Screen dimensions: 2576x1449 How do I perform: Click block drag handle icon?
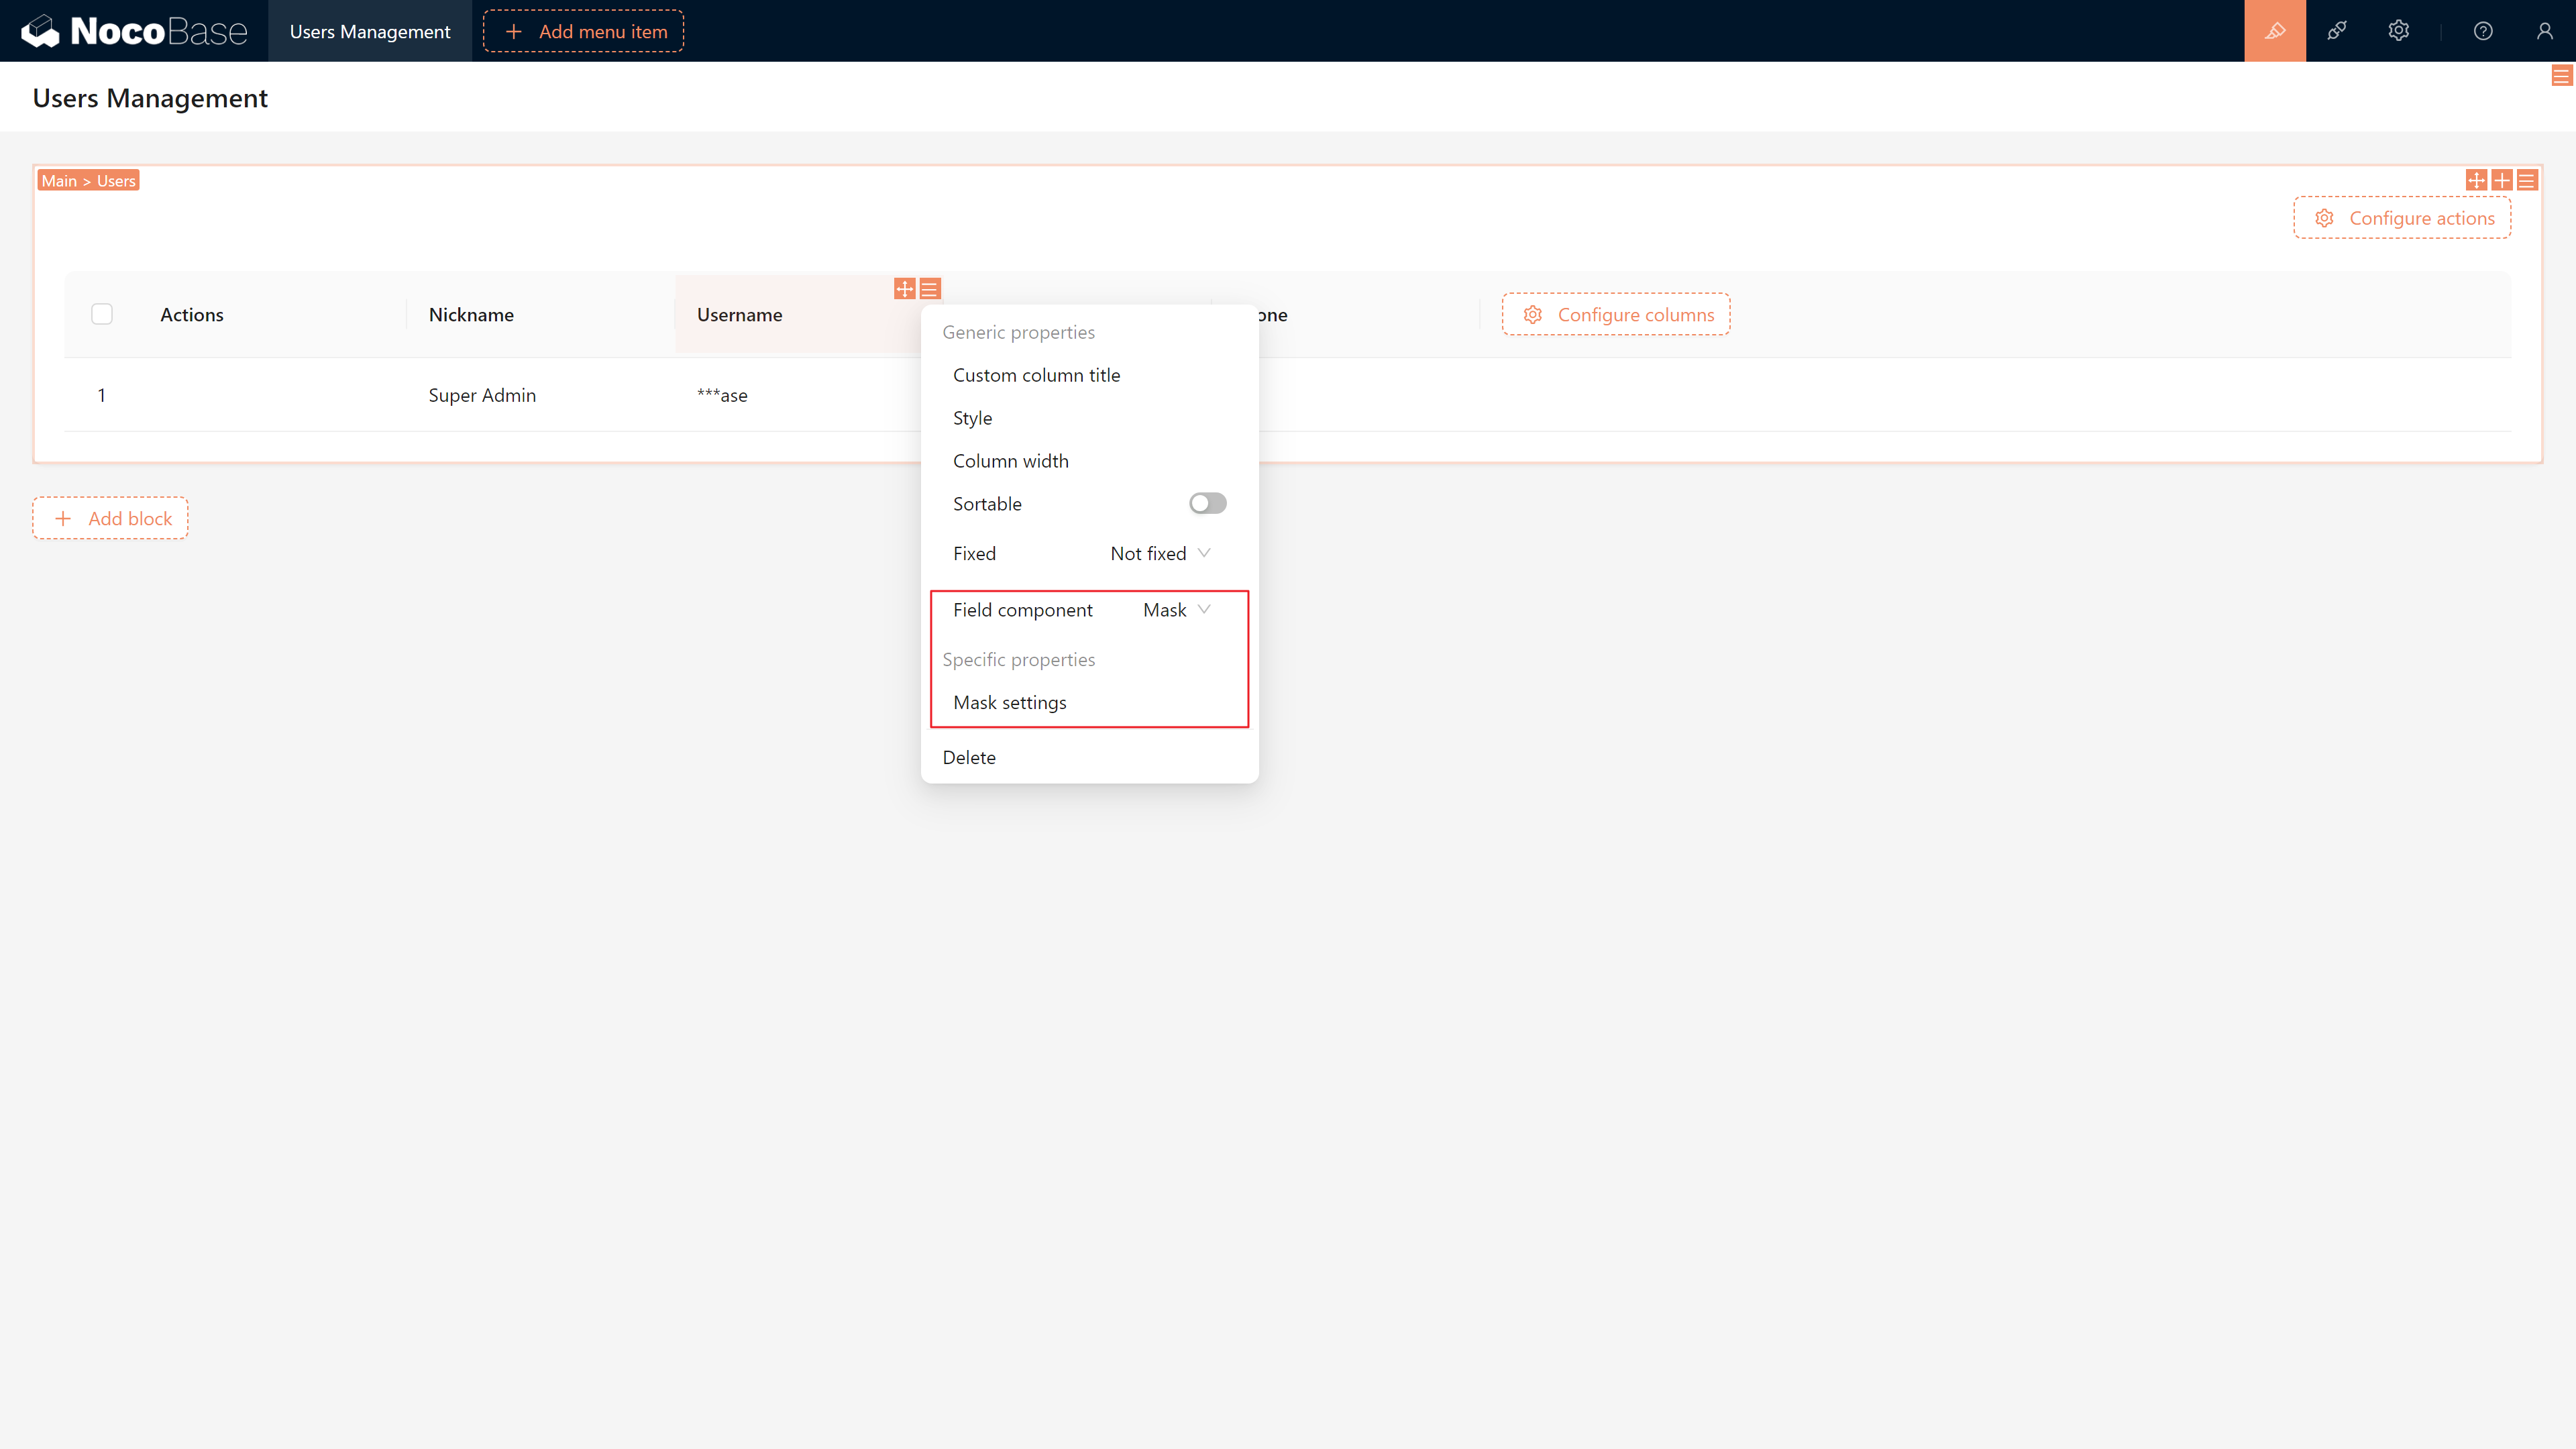pyautogui.click(x=2476, y=180)
